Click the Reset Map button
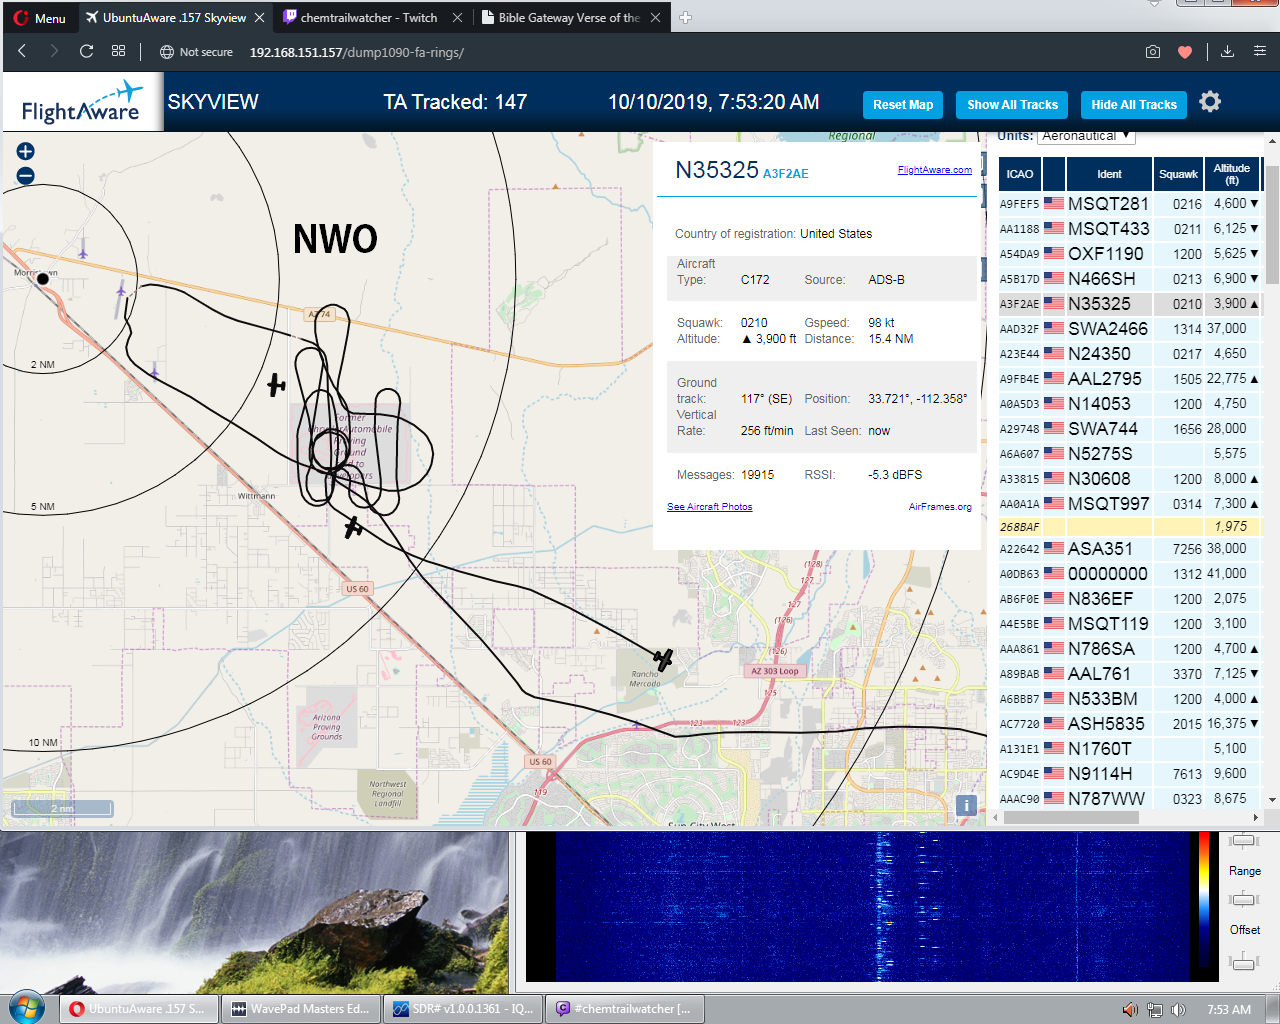 click(903, 105)
